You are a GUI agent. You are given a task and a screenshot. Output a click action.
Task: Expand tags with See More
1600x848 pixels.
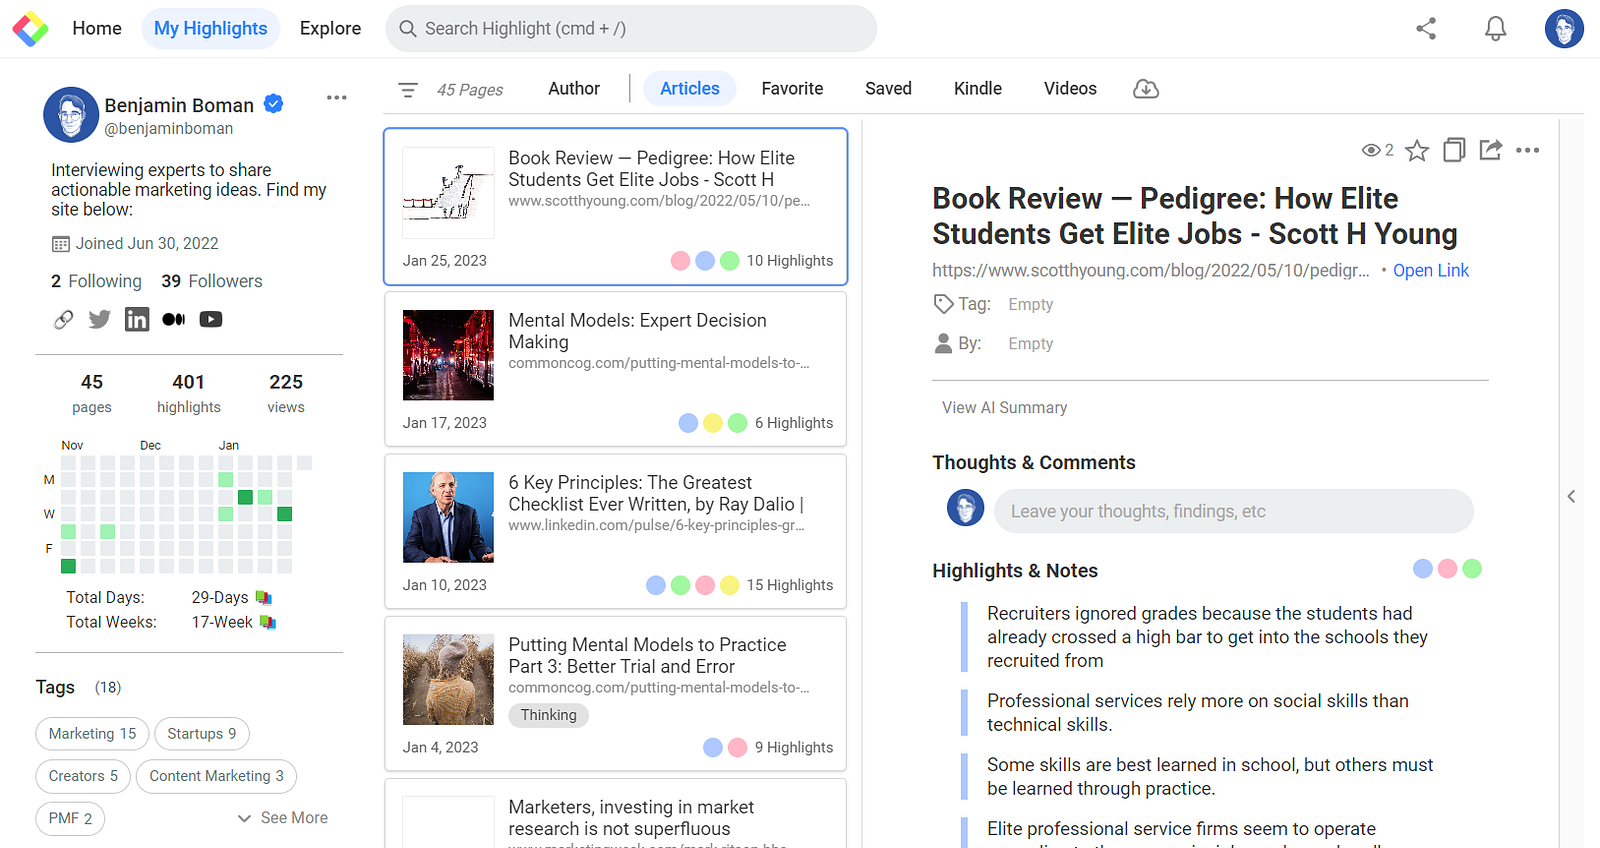(283, 818)
